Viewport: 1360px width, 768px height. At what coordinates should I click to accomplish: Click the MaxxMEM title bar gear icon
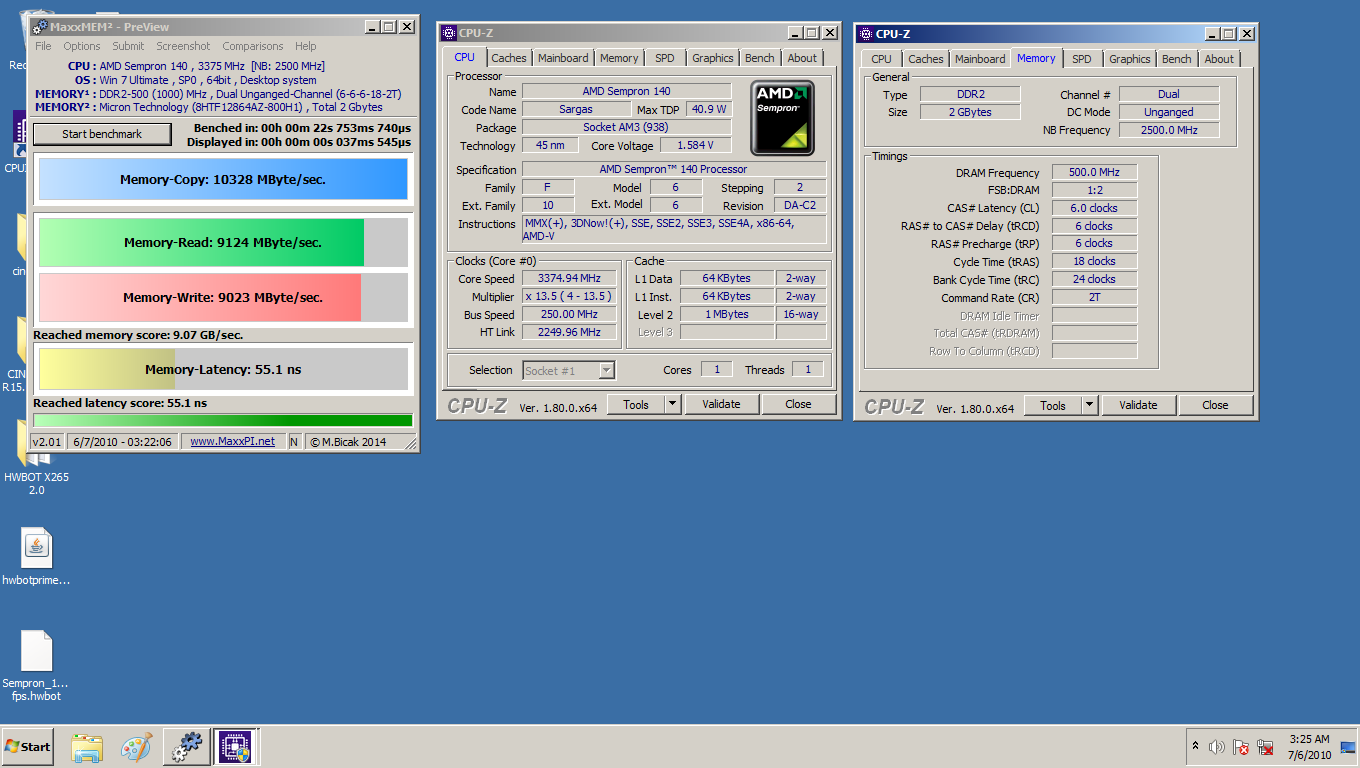(39, 27)
